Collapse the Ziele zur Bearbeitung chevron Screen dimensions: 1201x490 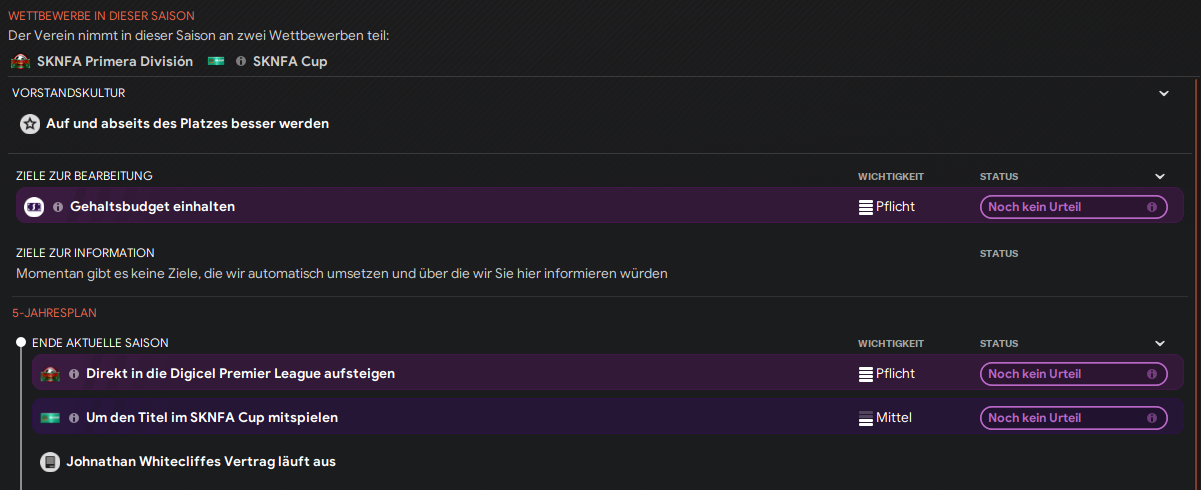1160,176
